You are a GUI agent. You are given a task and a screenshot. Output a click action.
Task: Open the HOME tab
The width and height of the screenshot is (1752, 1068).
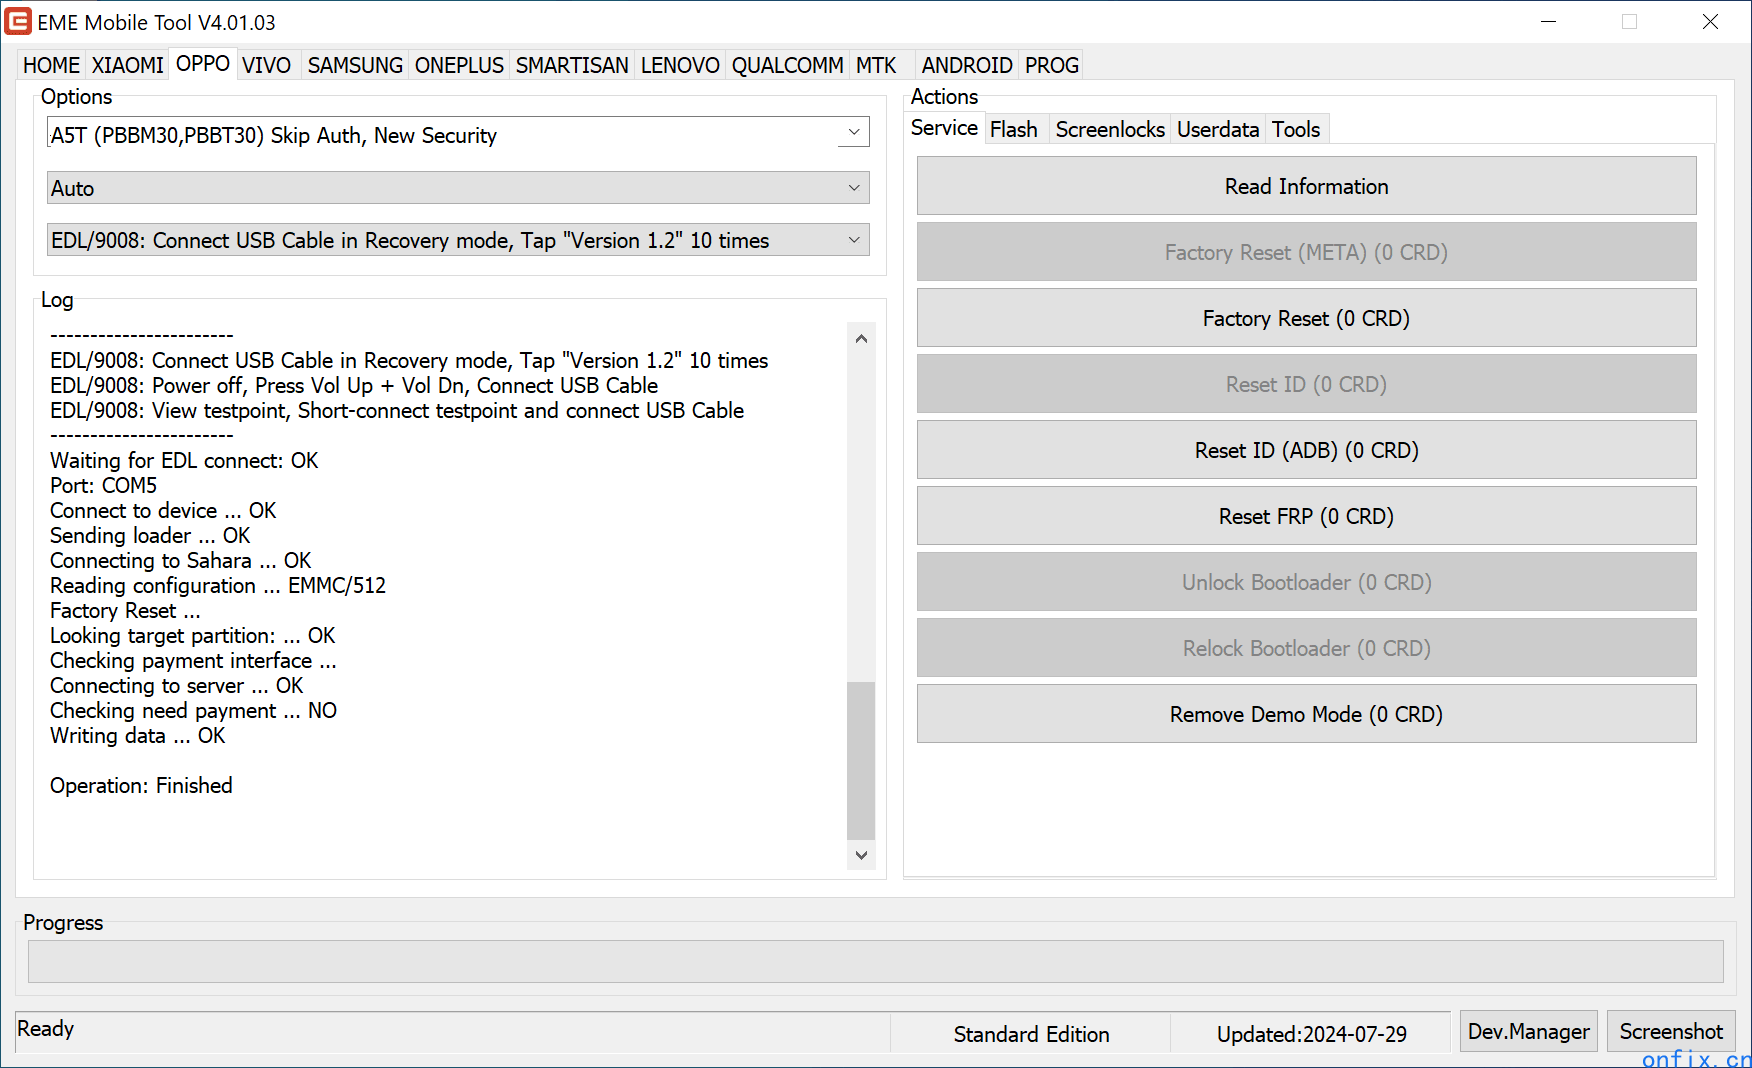pos(51,65)
